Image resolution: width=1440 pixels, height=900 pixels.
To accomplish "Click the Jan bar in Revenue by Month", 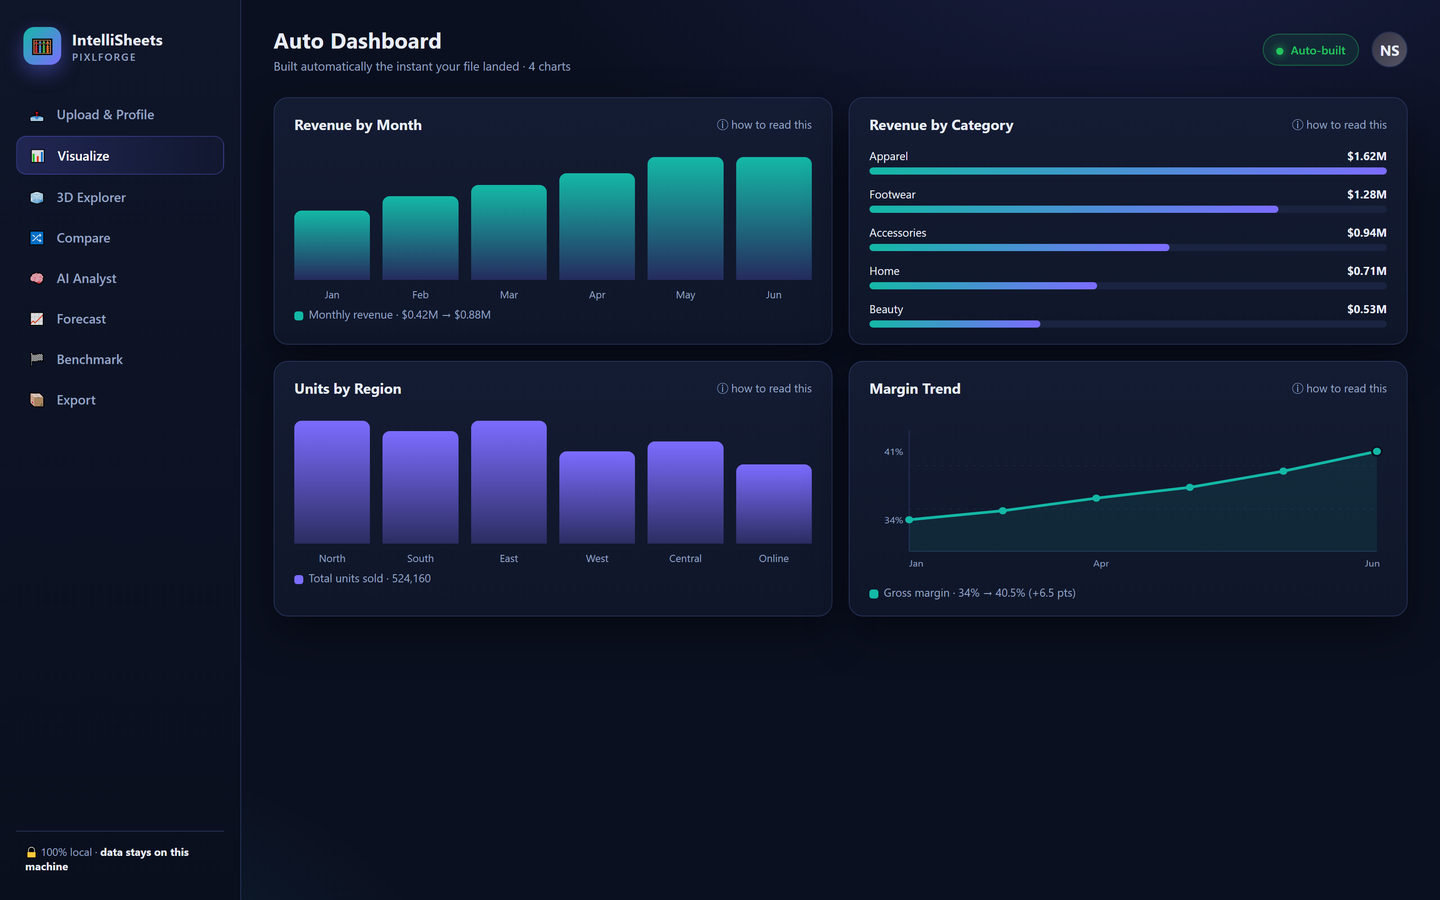I will 332,245.
